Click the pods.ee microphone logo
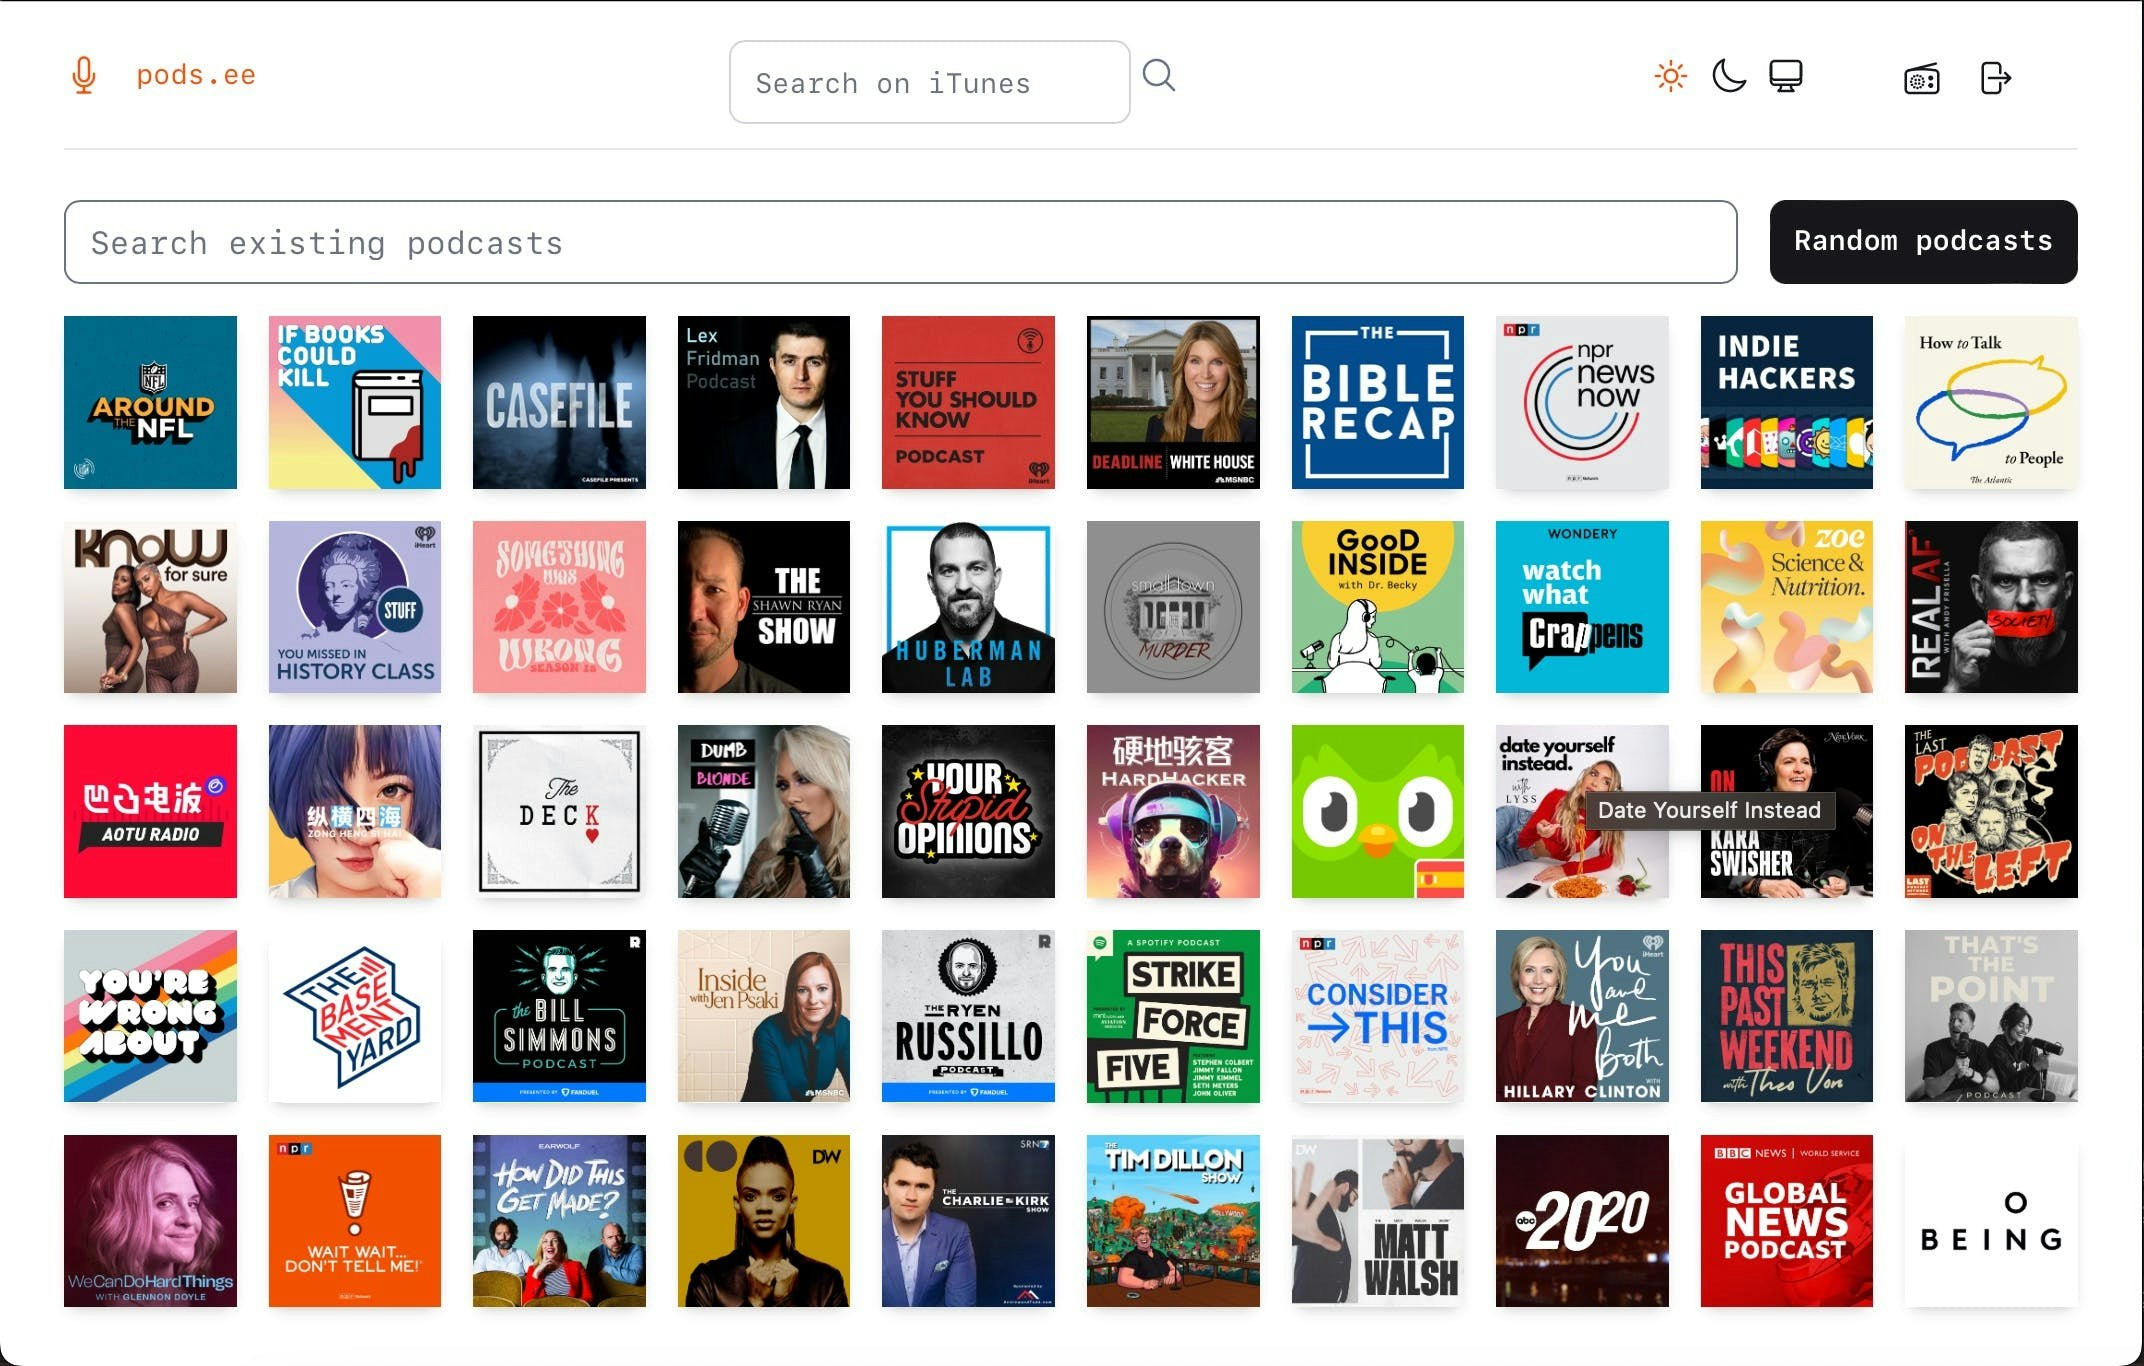The width and height of the screenshot is (2144, 1366). click(x=84, y=75)
